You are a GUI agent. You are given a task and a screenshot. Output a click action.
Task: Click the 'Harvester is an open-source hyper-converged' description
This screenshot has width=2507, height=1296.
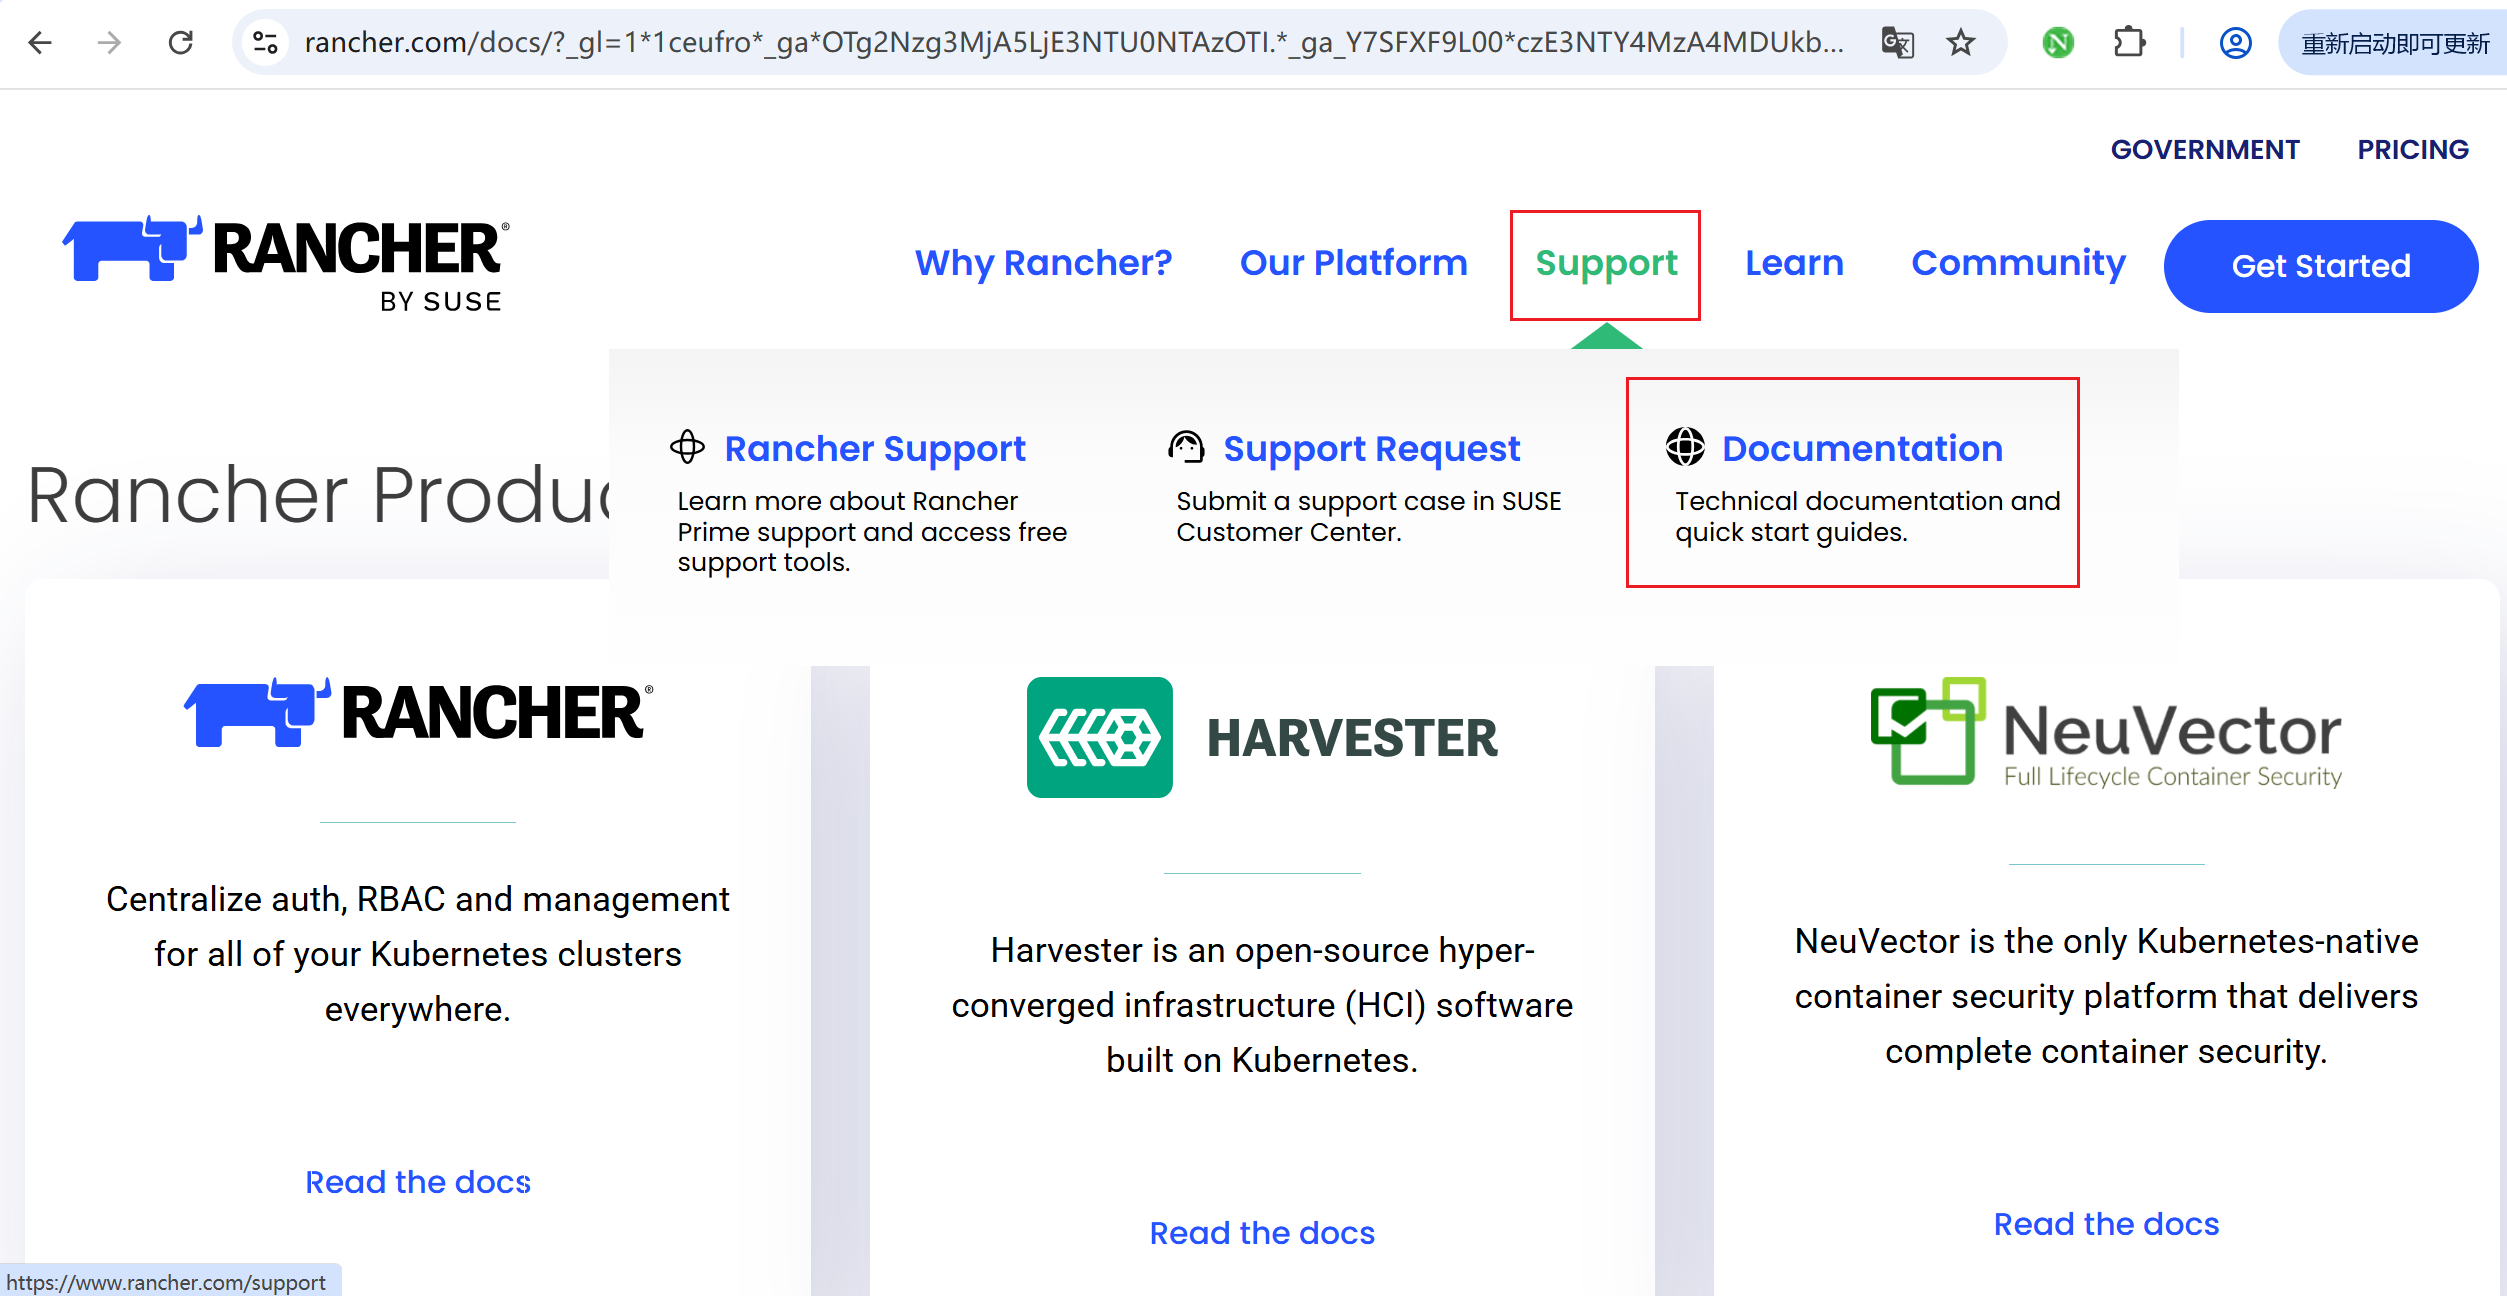pos(1262,1005)
